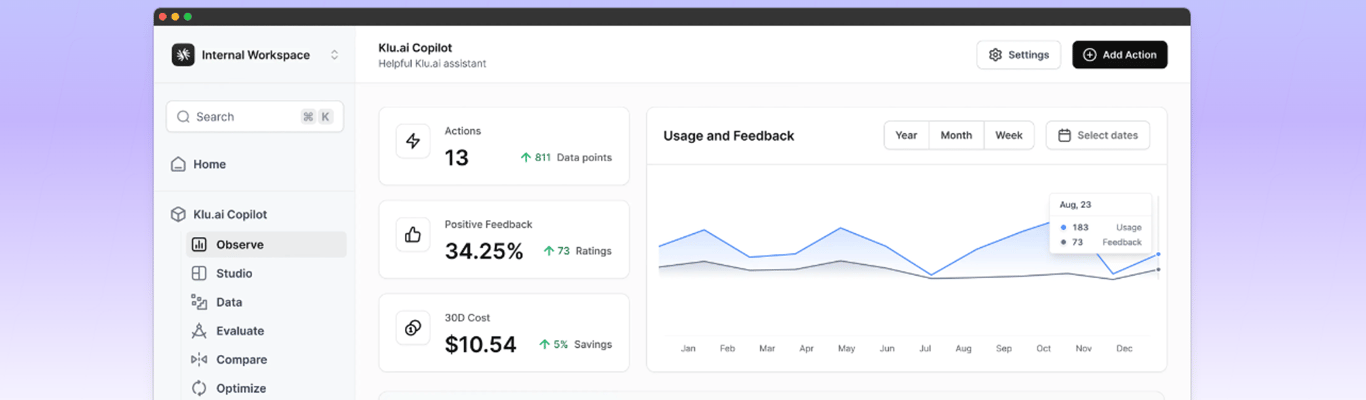Click the Usage and Feedback heading
1366x400 pixels.
coord(729,136)
